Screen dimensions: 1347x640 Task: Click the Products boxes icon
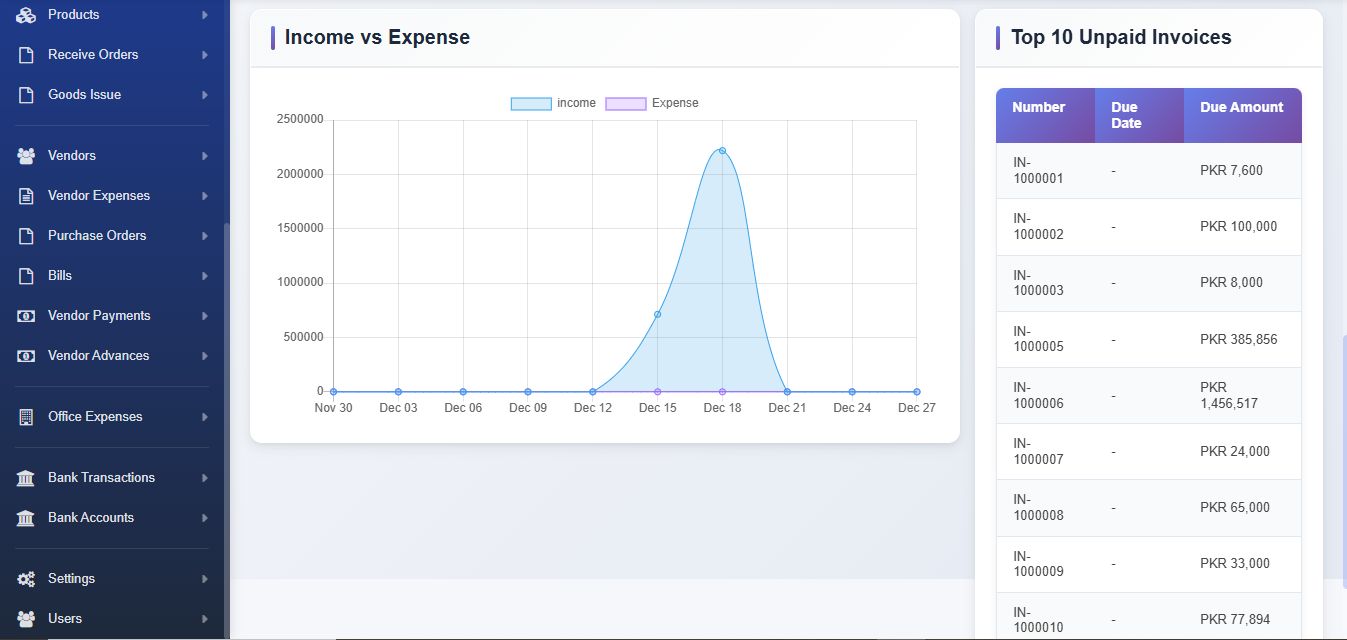[26, 15]
